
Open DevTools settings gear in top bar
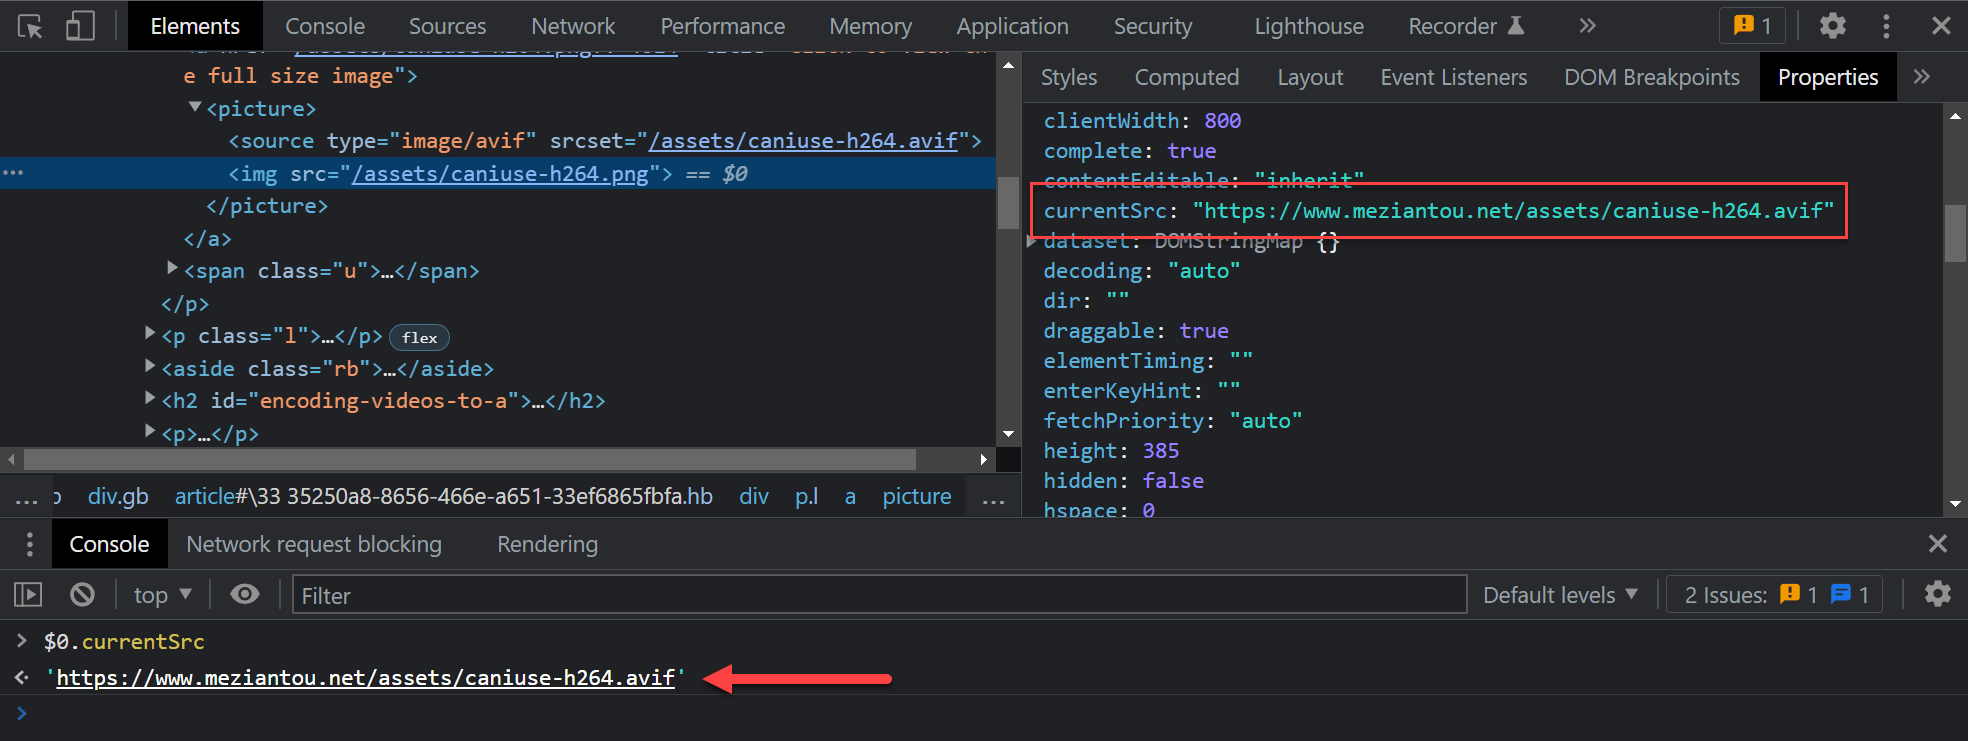pos(1832,26)
